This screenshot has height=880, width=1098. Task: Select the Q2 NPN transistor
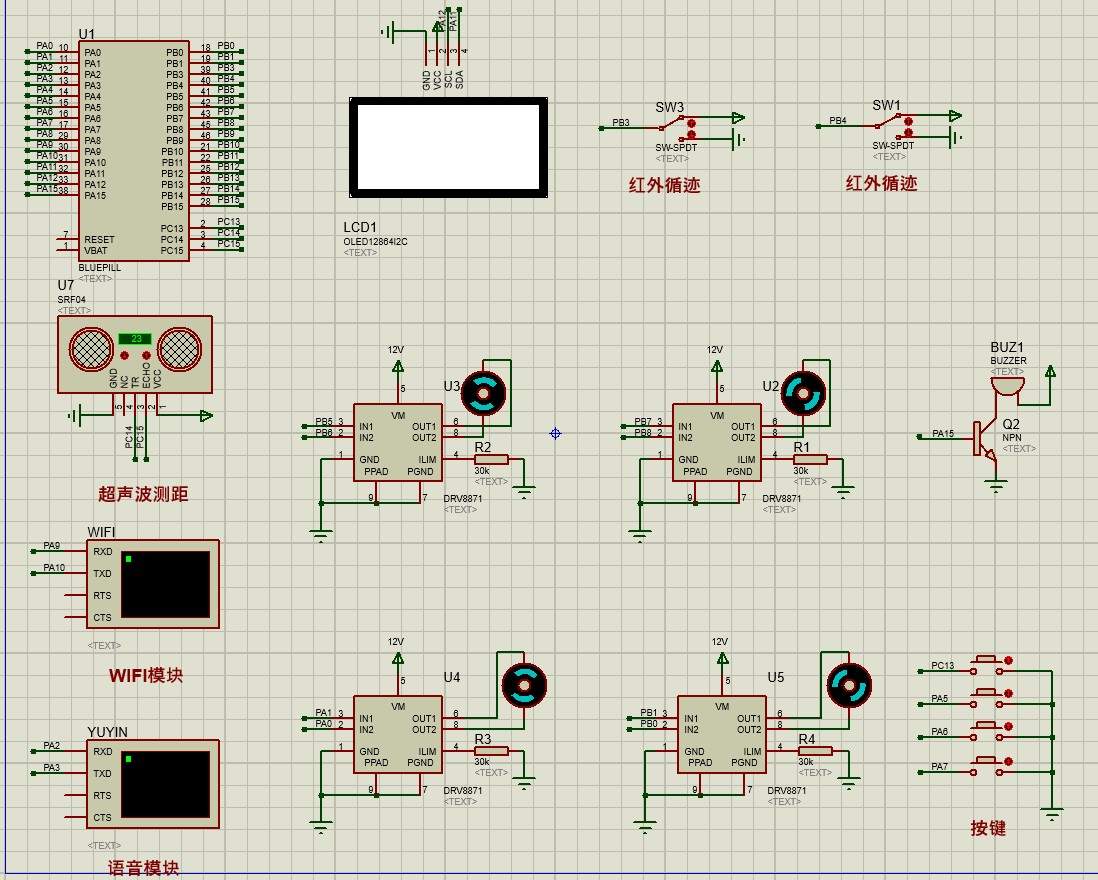(x=985, y=441)
